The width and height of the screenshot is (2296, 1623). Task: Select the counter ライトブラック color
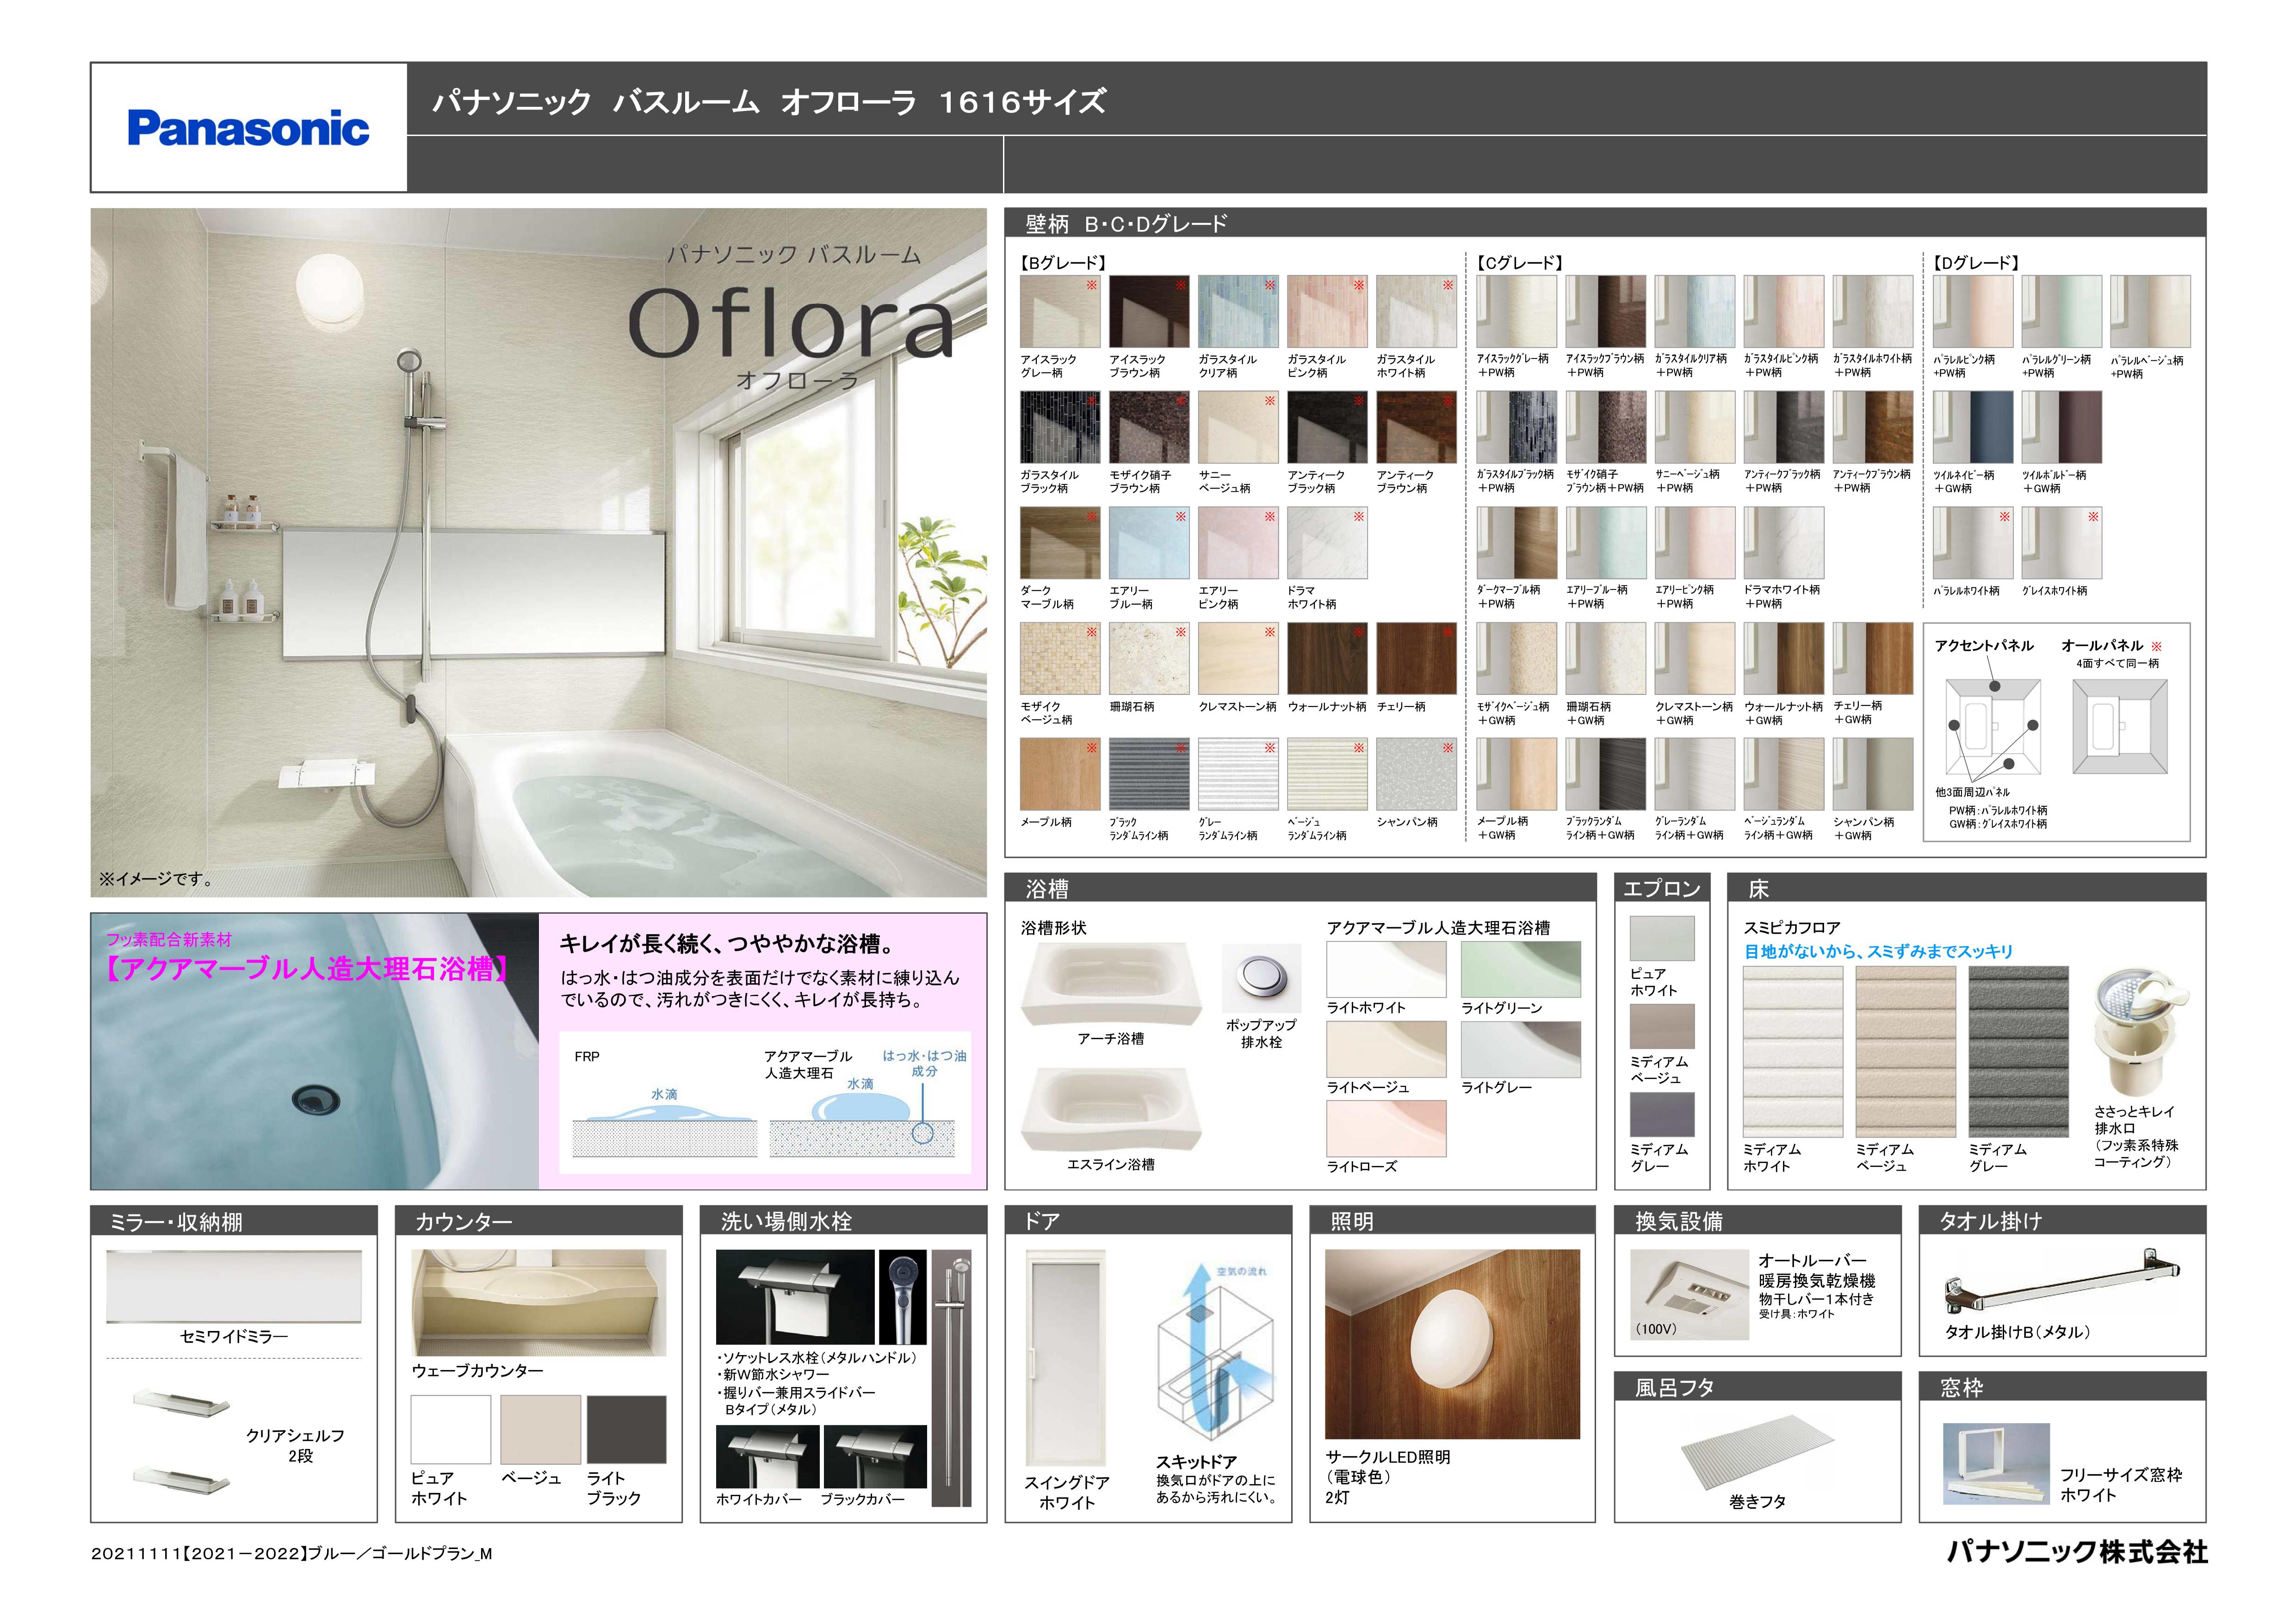click(x=627, y=1430)
